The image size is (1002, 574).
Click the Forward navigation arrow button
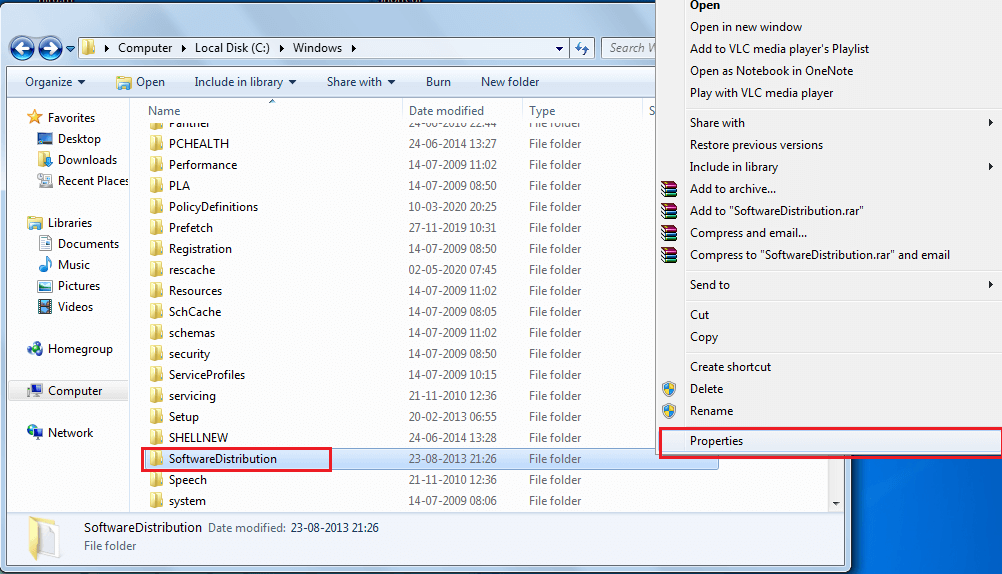click(x=50, y=48)
